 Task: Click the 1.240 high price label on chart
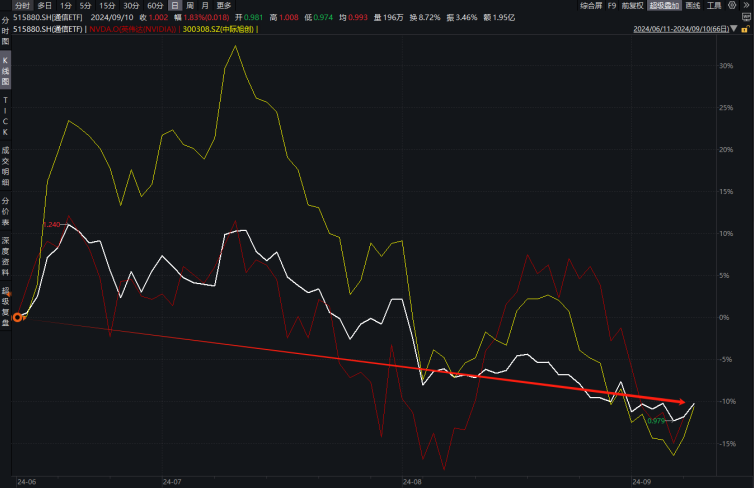coord(52,225)
